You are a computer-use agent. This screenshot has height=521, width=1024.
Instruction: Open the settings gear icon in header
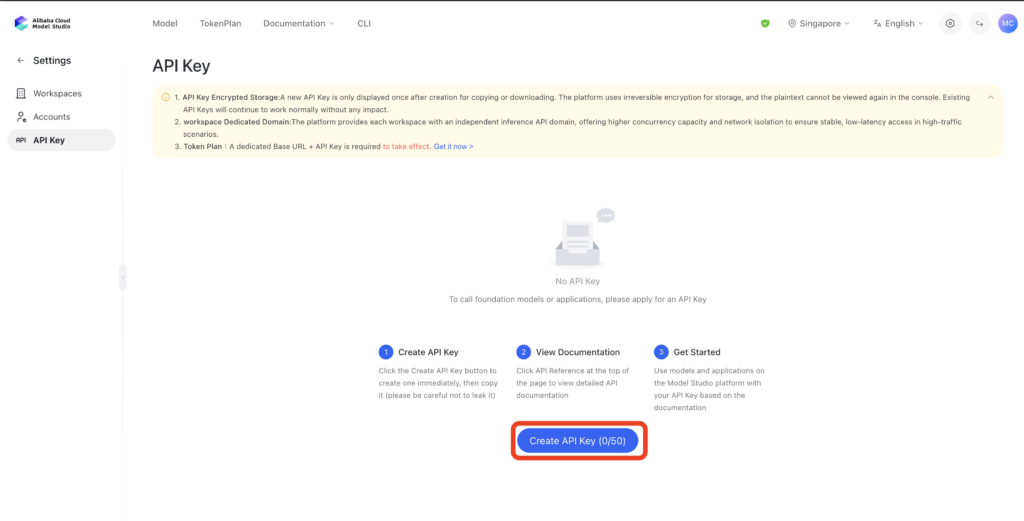950,24
